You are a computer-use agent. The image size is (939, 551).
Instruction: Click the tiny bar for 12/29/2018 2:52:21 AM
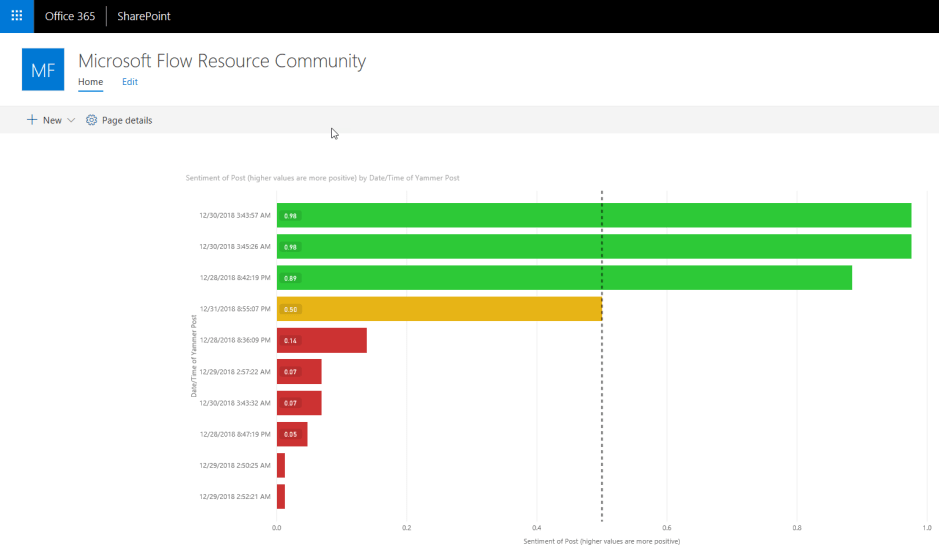pos(281,497)
